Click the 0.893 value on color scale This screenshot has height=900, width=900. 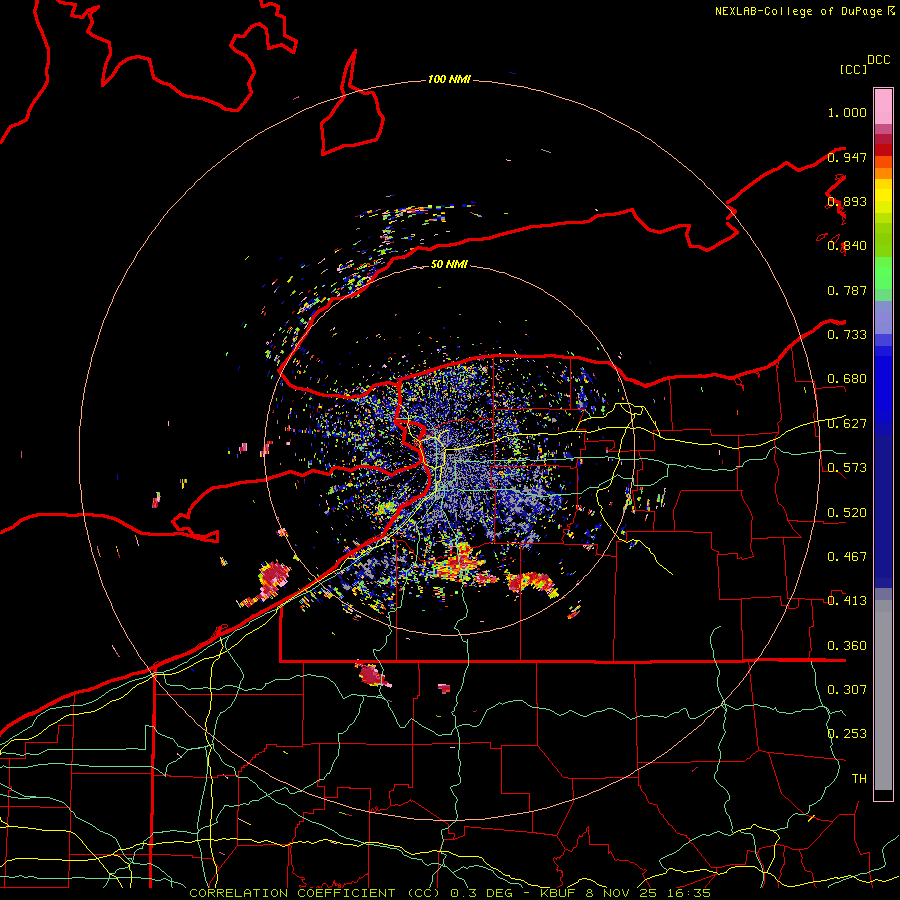pyautogui.click(x=847, y=201)
